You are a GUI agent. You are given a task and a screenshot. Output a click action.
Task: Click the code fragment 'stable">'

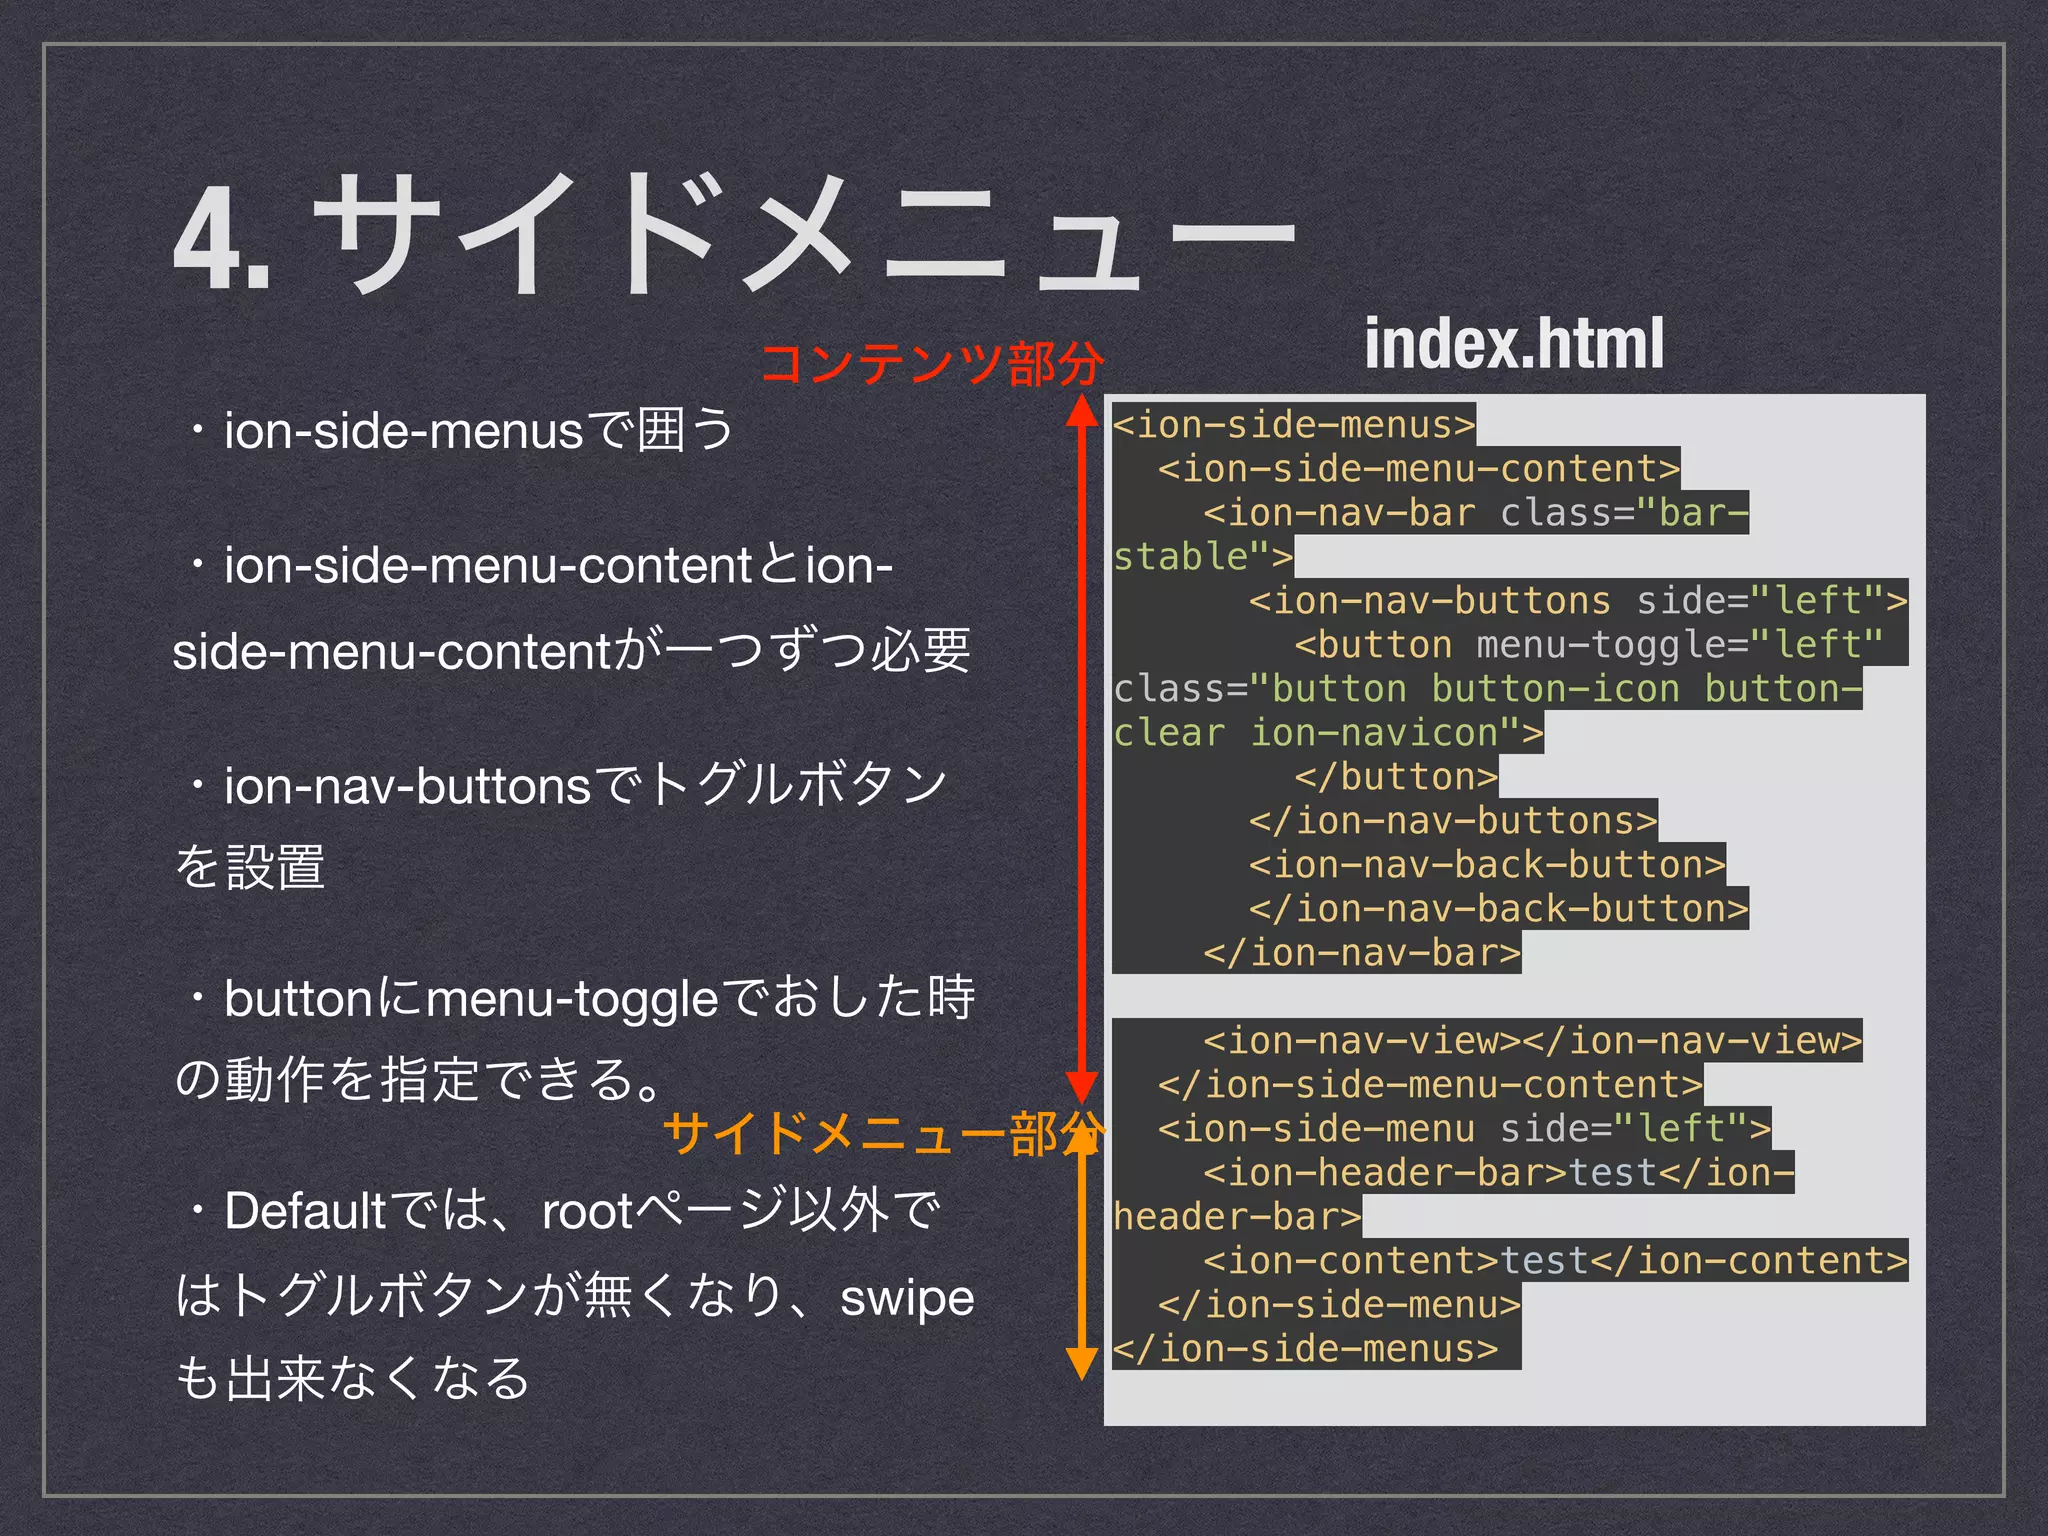coord(1203,556)
